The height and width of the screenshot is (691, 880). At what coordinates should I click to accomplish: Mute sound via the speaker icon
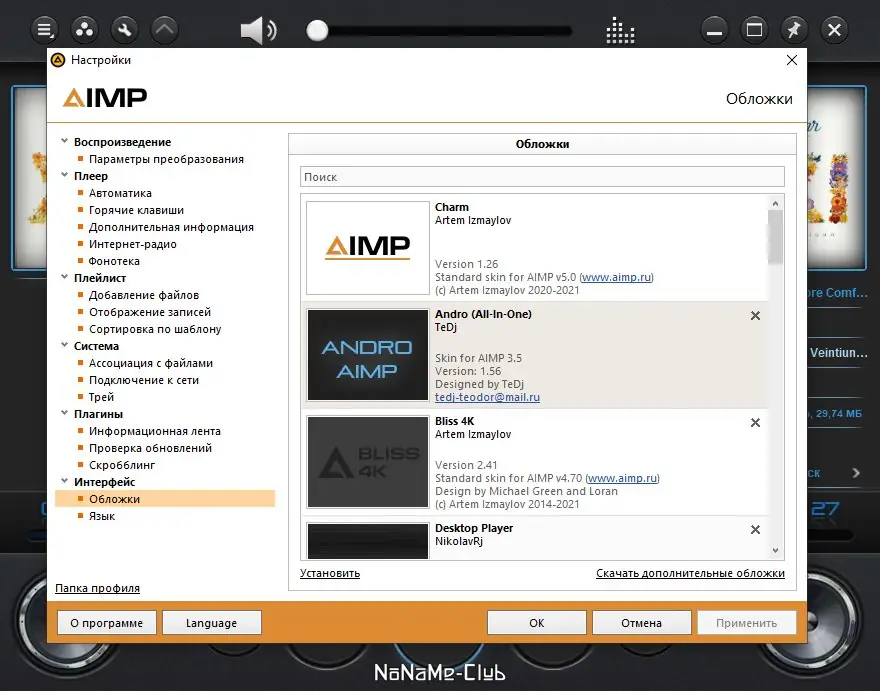click(x=258, y=30)
